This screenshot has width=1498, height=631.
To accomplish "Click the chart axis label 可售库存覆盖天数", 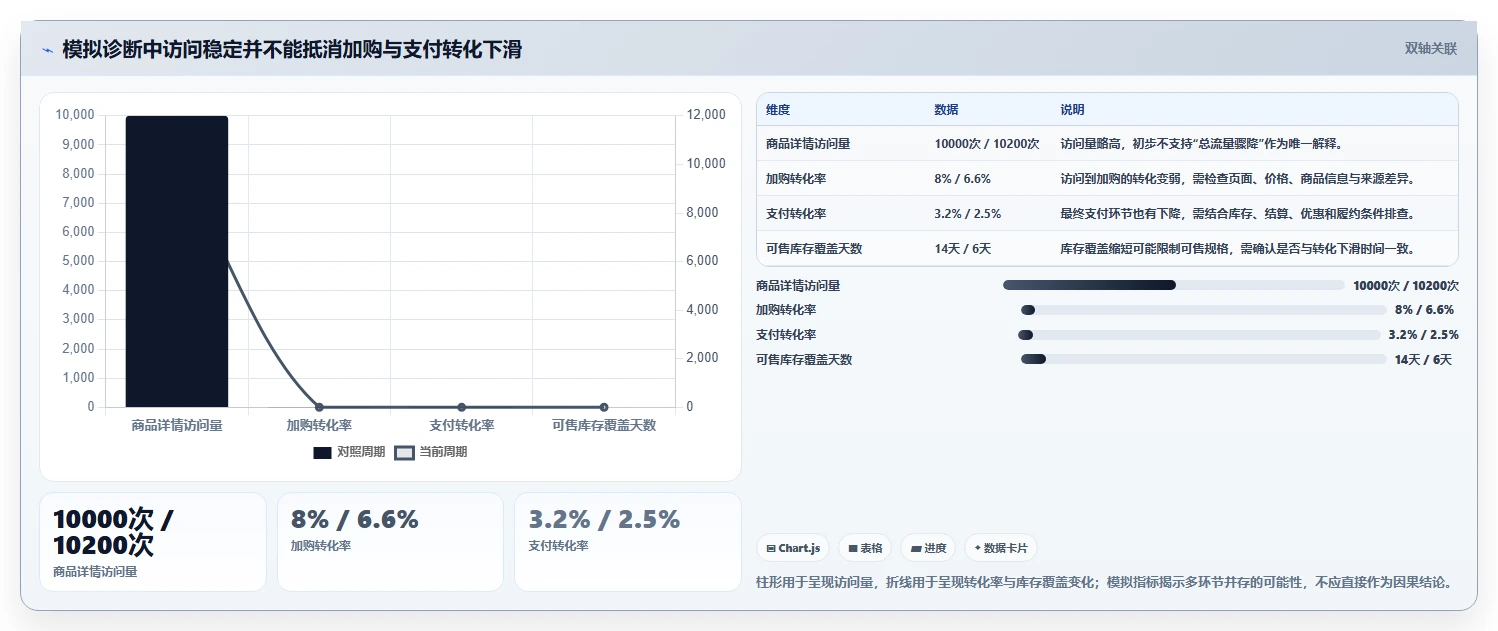I will 604,425.
